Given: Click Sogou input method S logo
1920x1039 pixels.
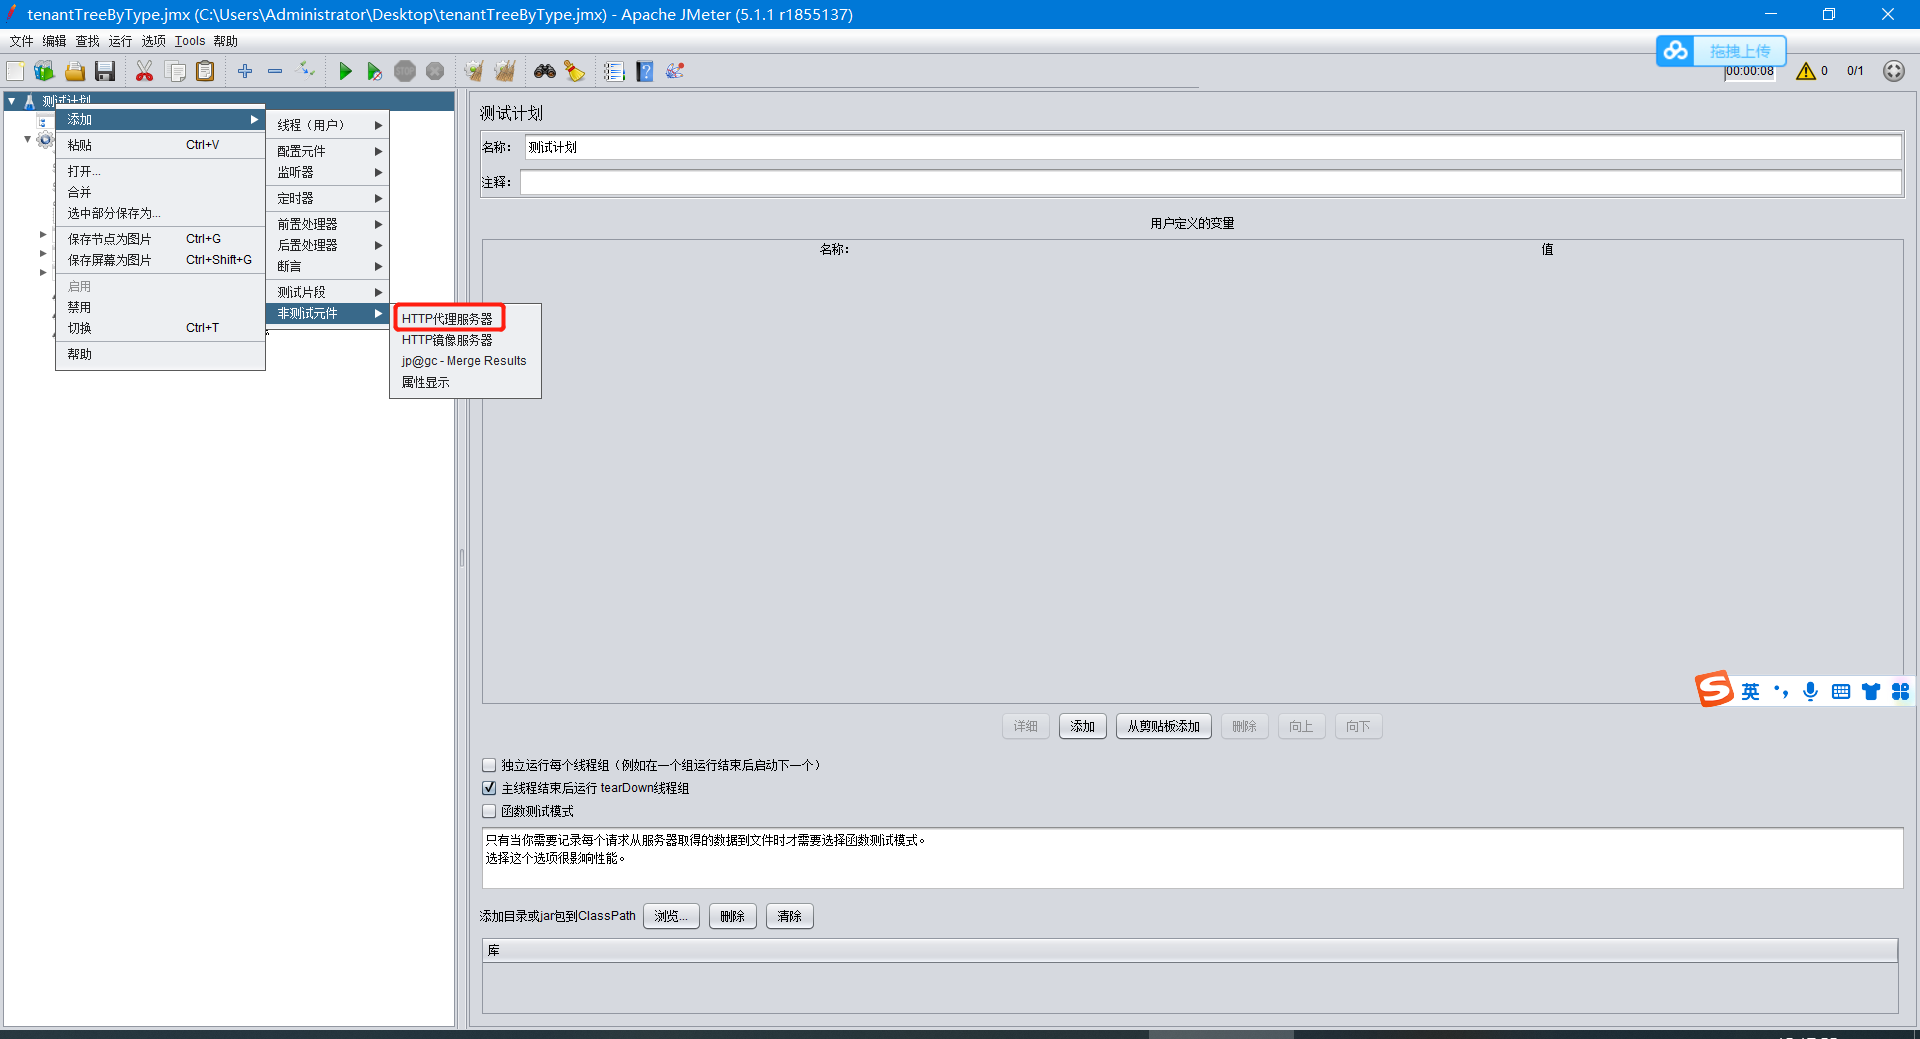Looking at the screenshot, I should click(x=1714, y=689).
